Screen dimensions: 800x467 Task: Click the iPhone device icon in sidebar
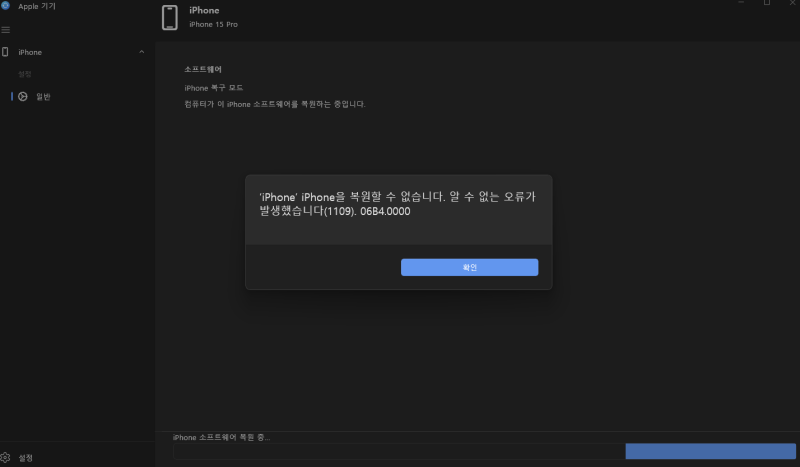(x=5, y=52)
